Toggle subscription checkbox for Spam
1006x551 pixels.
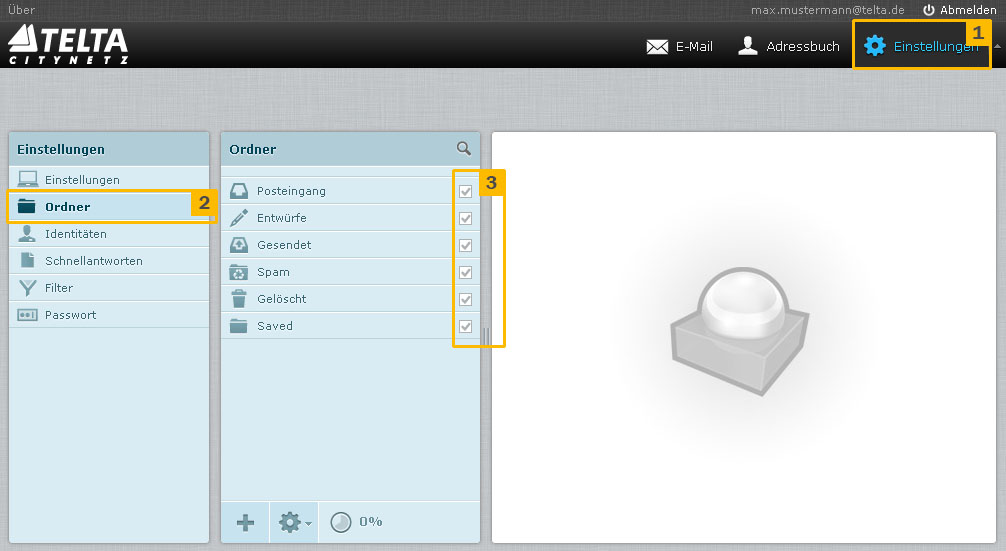[465, 272]
